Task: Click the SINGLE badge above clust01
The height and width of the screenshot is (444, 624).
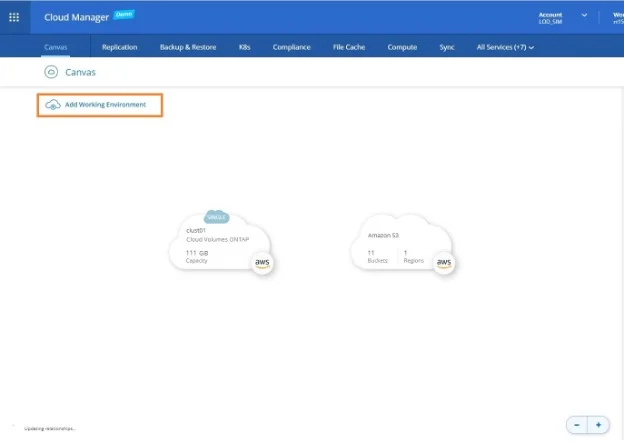Action: pos(216,216)
